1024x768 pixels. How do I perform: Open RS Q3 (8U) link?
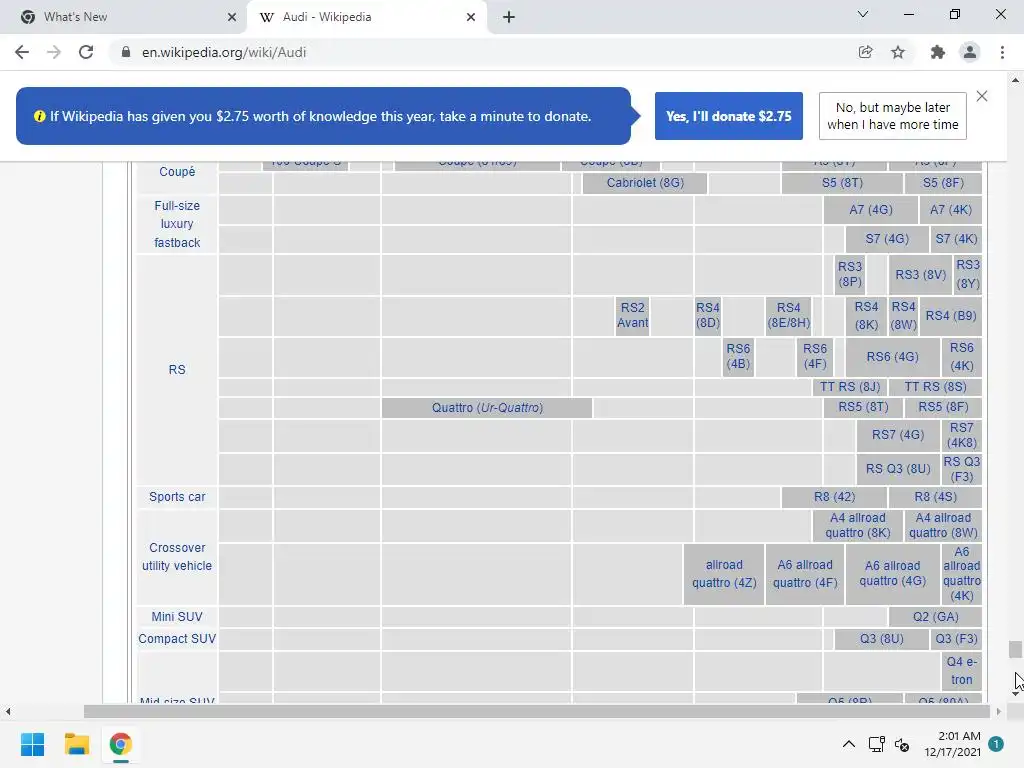pos(898,469)
